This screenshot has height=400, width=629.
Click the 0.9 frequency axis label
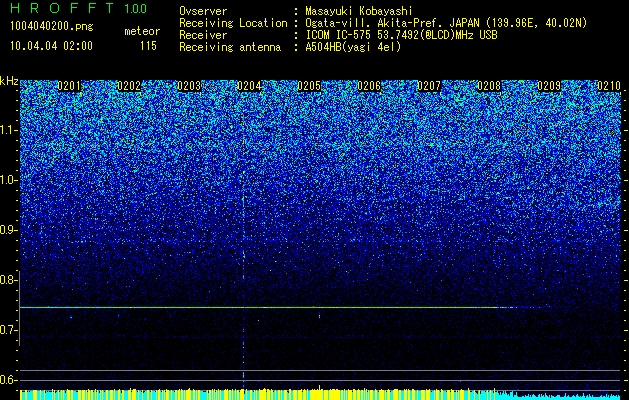[8, 230]
